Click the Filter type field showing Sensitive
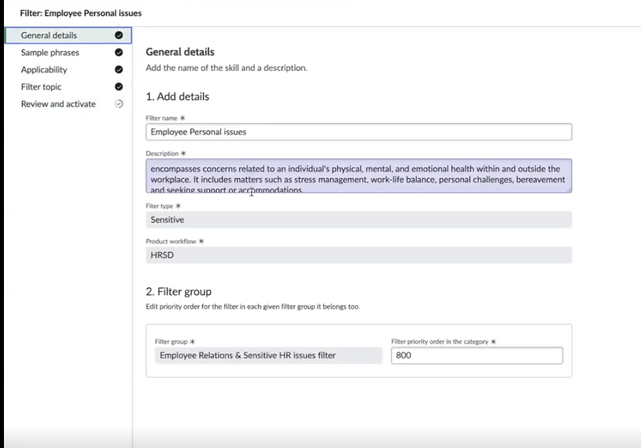 click(x=359, y=220)
